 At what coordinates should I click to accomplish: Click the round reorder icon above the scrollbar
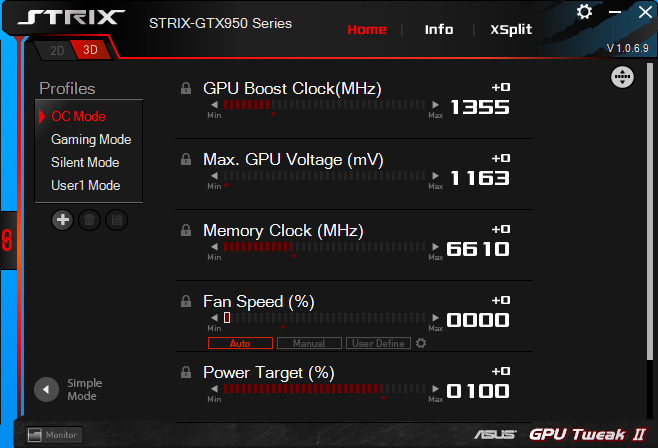(x=621, y=77)
